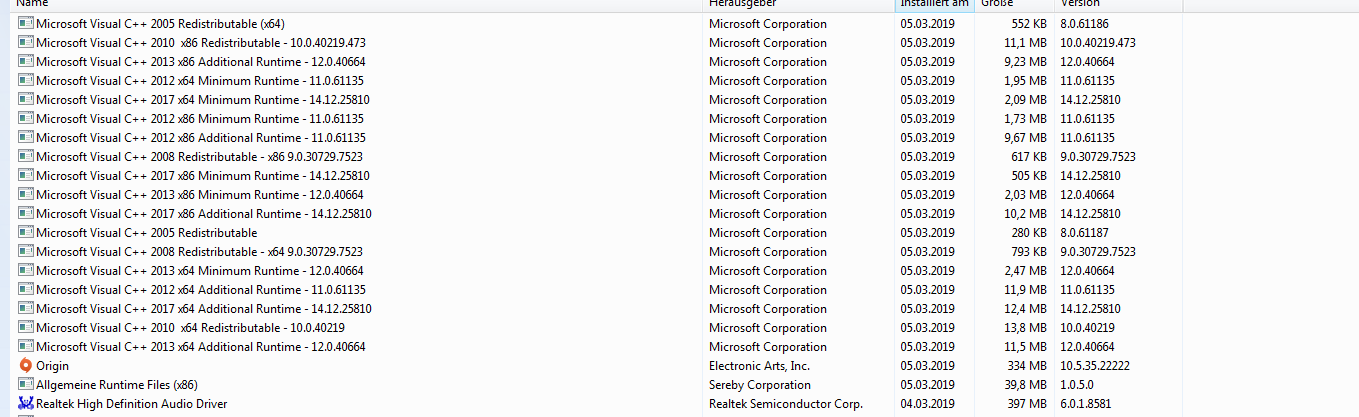This screenshot has height=417, width=1359.
Task: Click the icon of Visual C++ 2005 Redistributable (x64)
Action: coord(26,23)
